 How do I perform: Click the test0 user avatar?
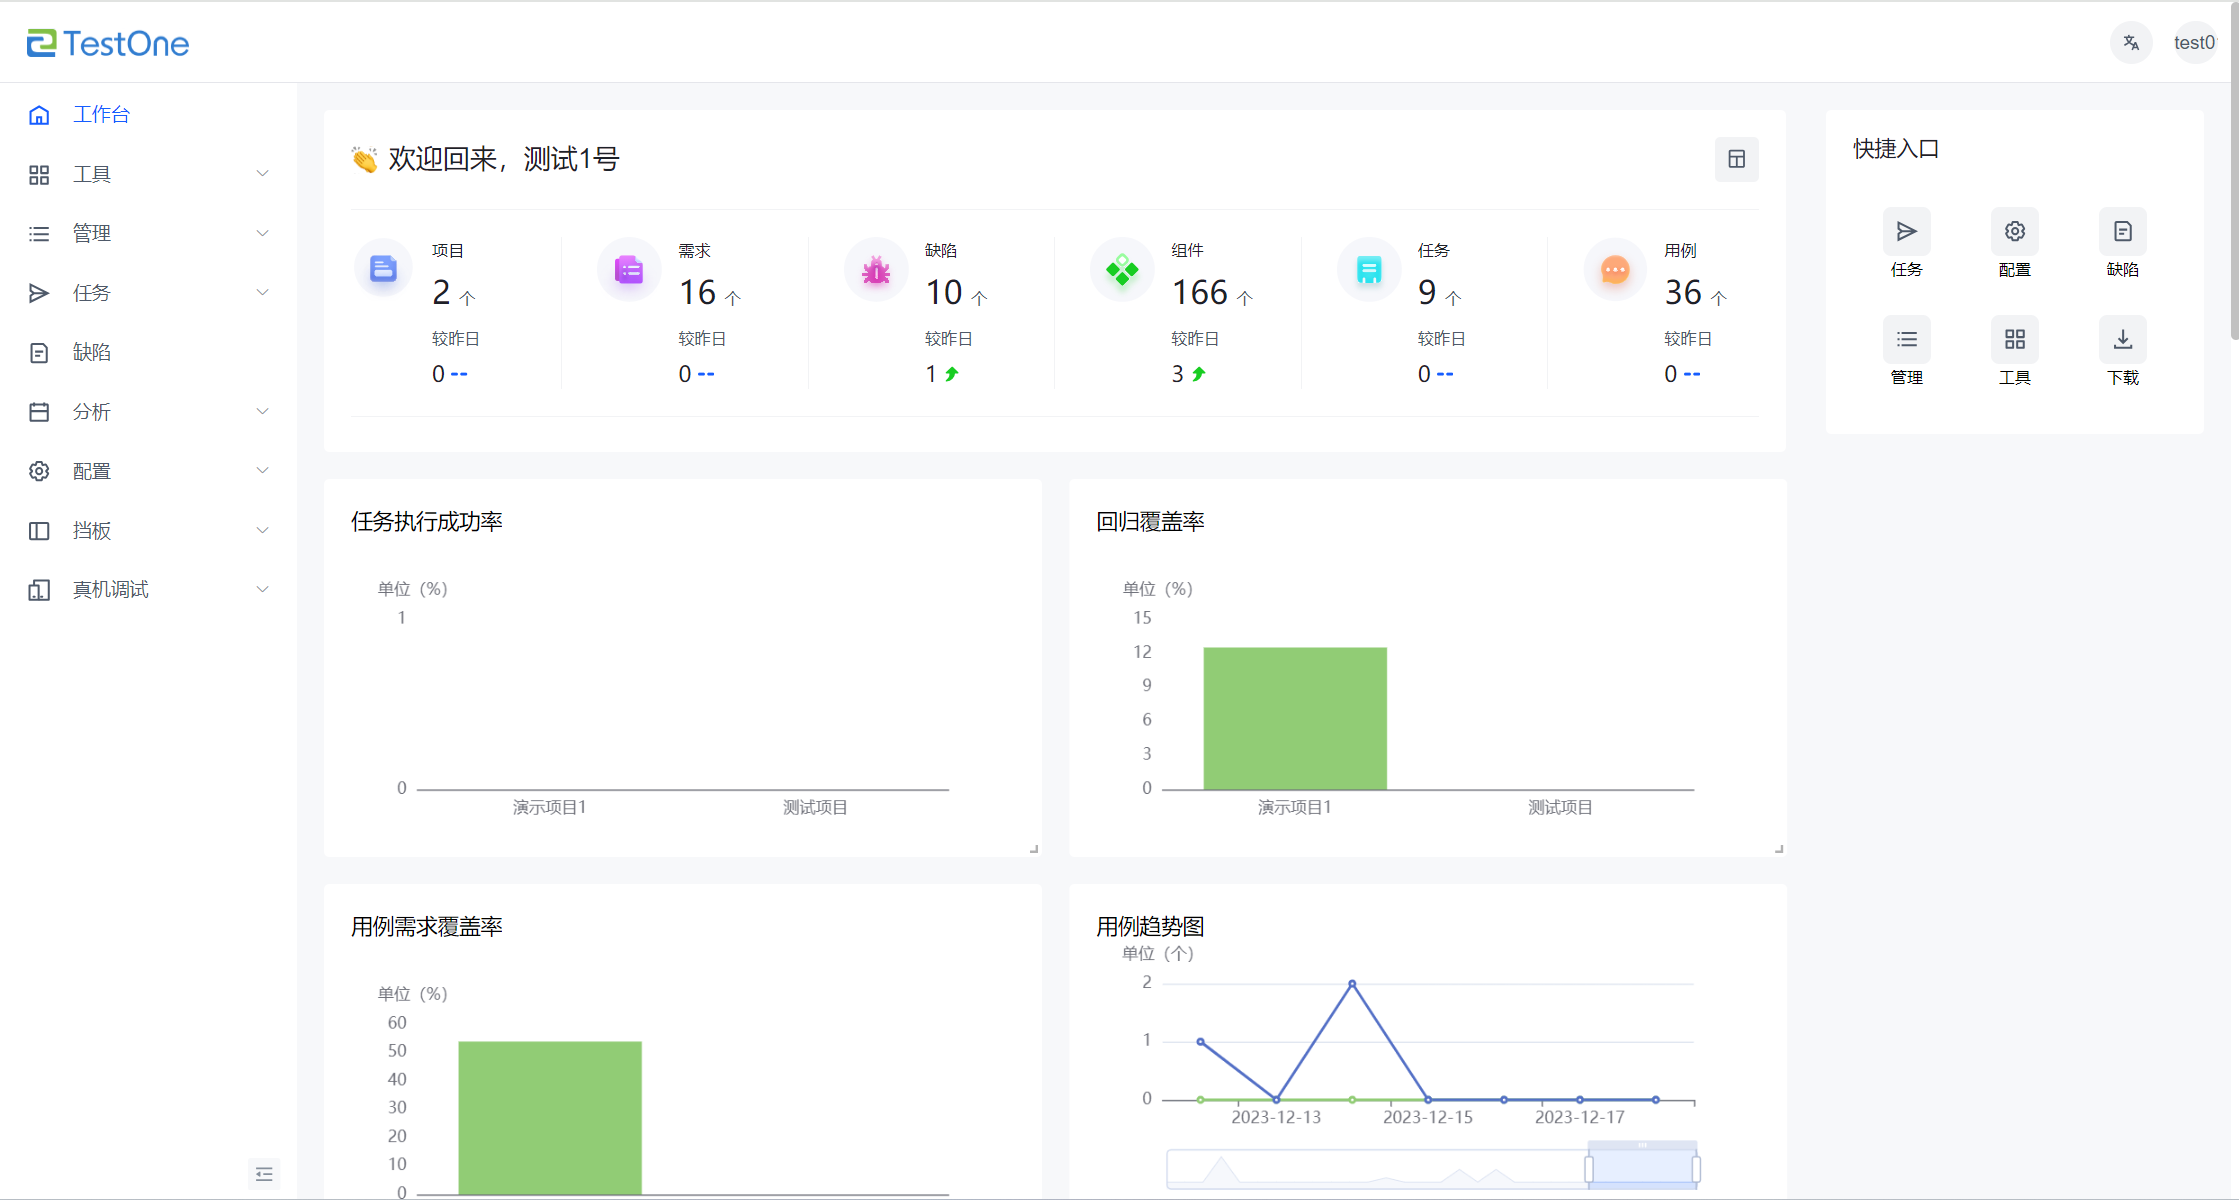pos(2194,43)
